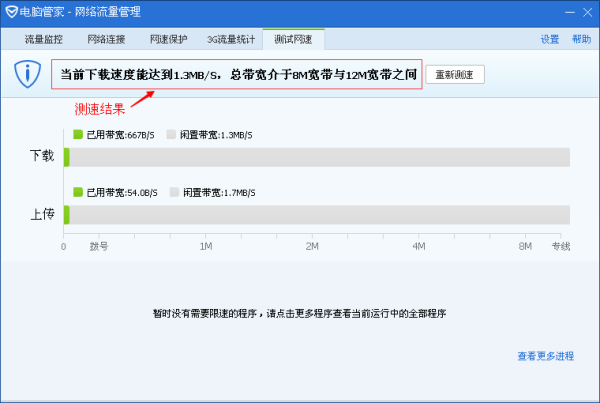Select the 网速保护 tab
This screenshot has height=403, width=600.
[x=168, y=39]
